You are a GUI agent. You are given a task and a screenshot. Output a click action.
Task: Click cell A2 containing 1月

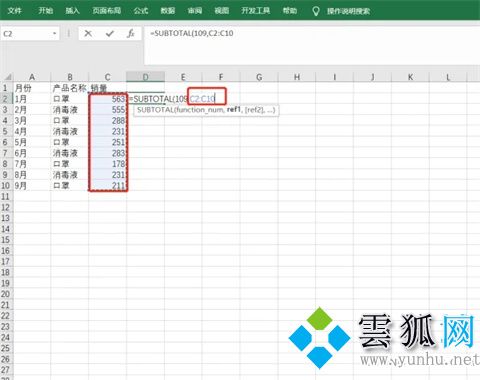(32, 99)
